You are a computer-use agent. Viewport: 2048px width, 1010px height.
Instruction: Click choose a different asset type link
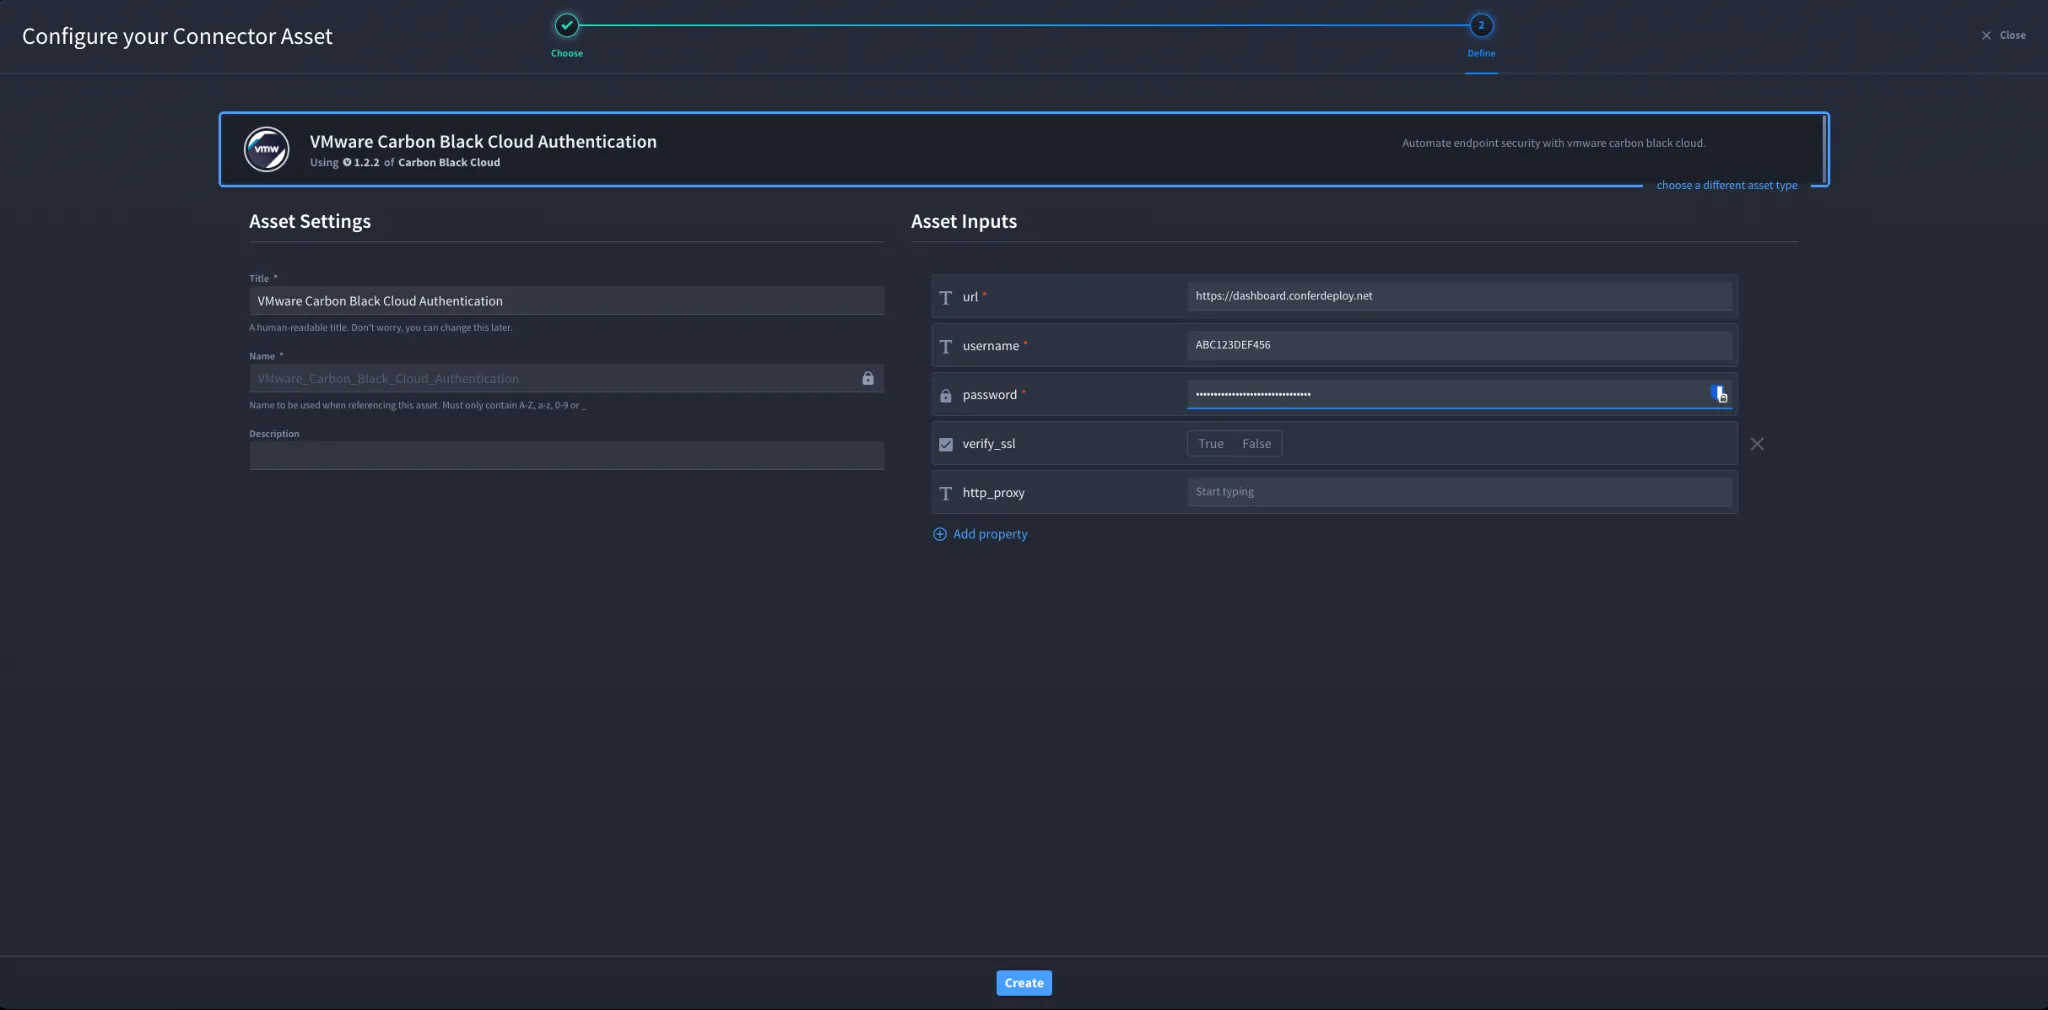[1727, 185]
